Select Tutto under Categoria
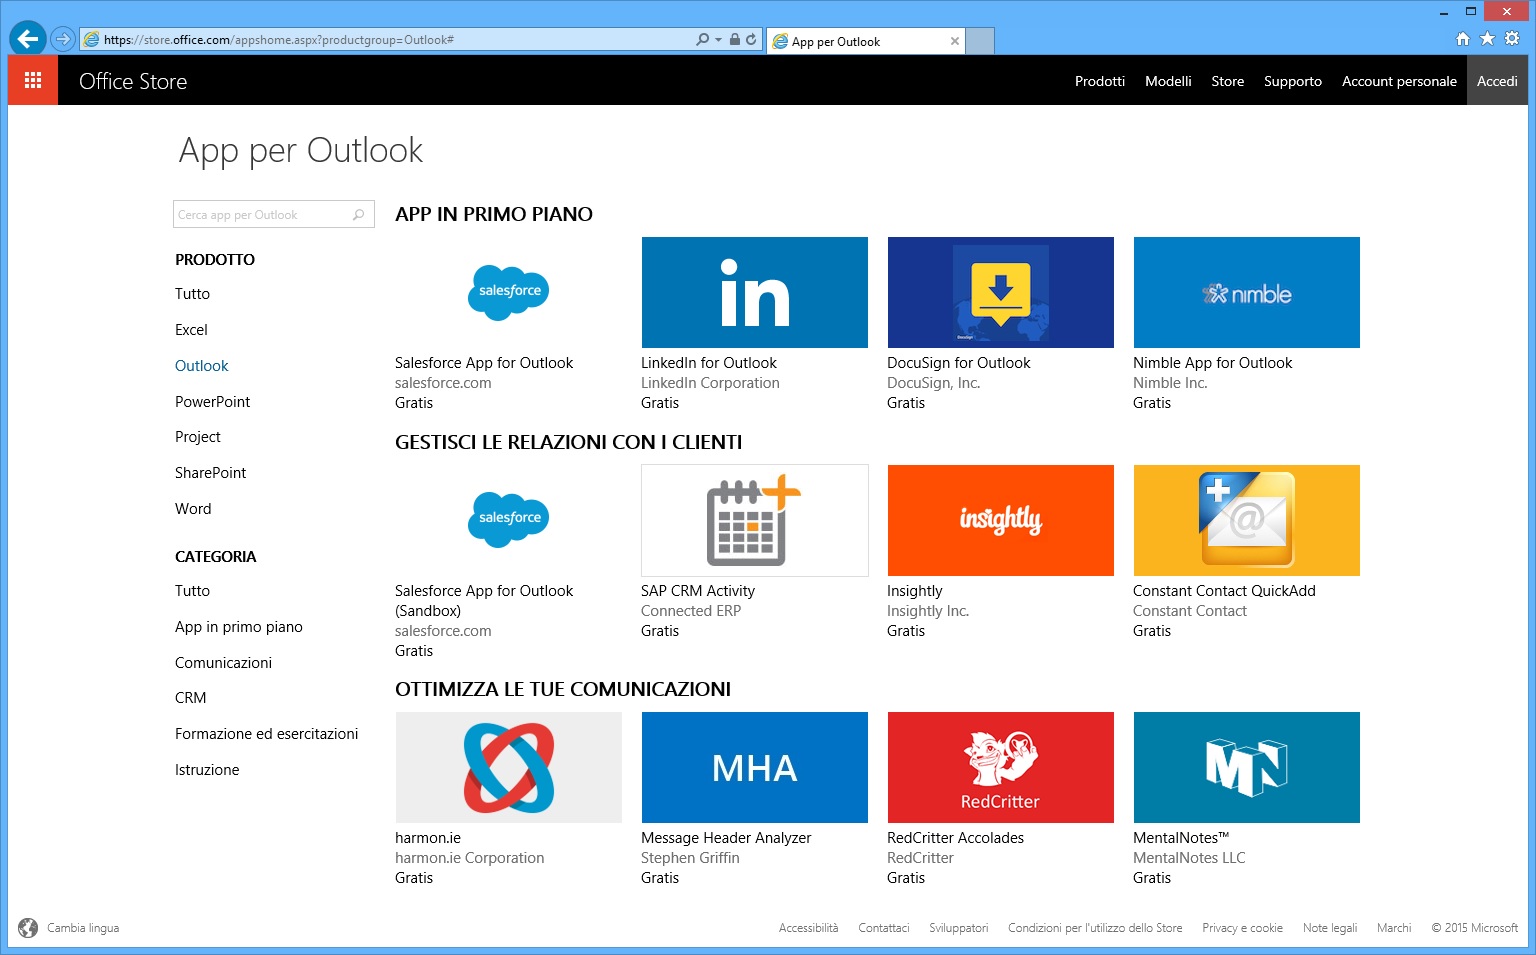The height and width of the screenshot is (955, 1536). pos(193,591)
